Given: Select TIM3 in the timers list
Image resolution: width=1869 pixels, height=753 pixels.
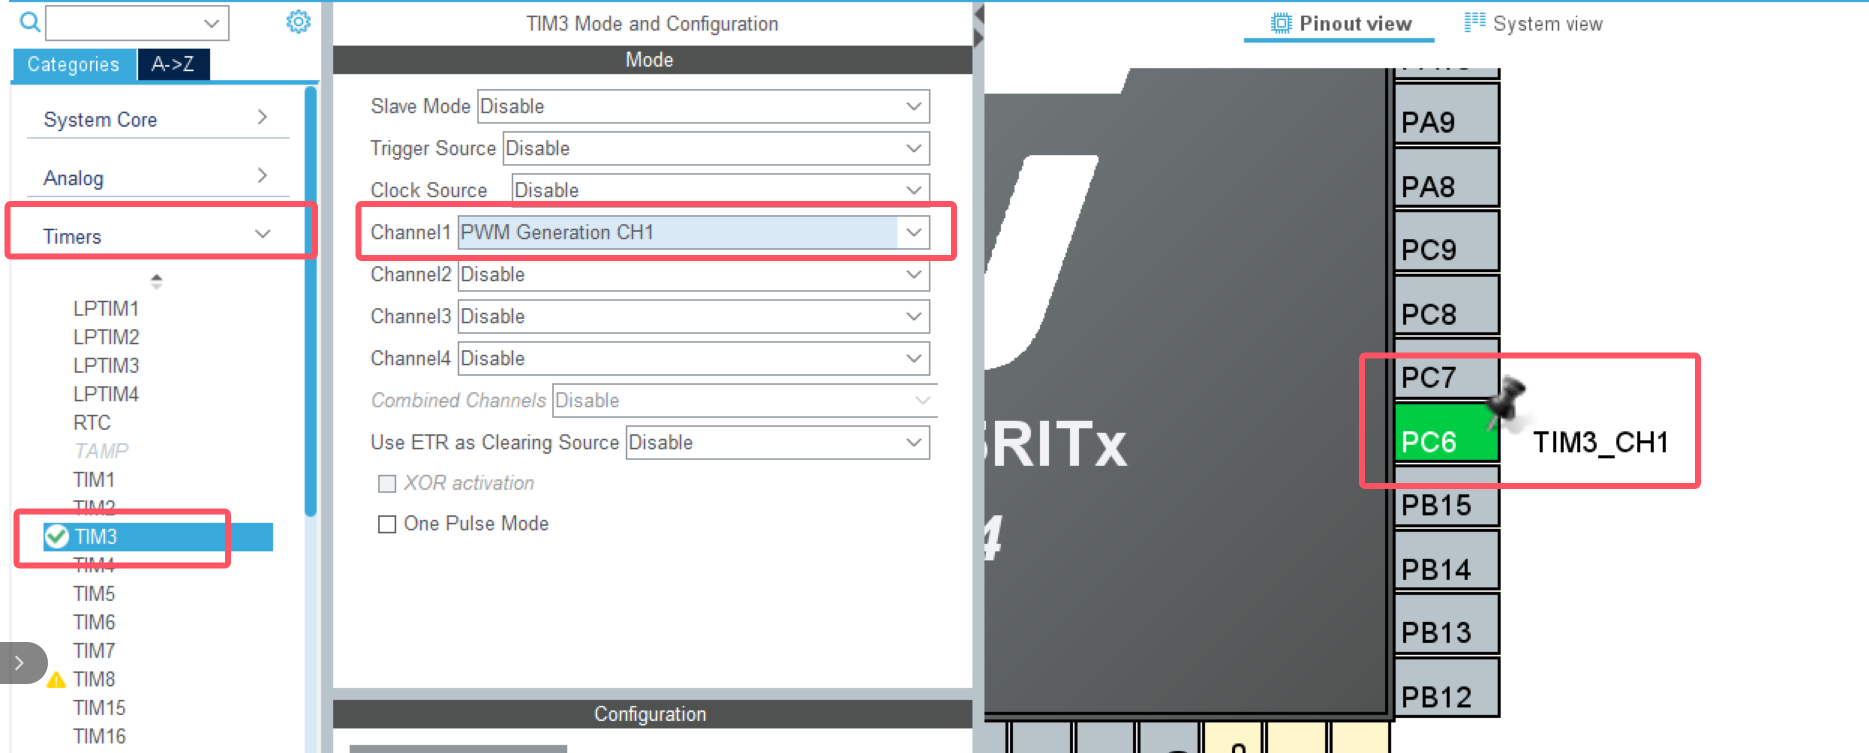Looking at the screenshot, I should point(157,537).
